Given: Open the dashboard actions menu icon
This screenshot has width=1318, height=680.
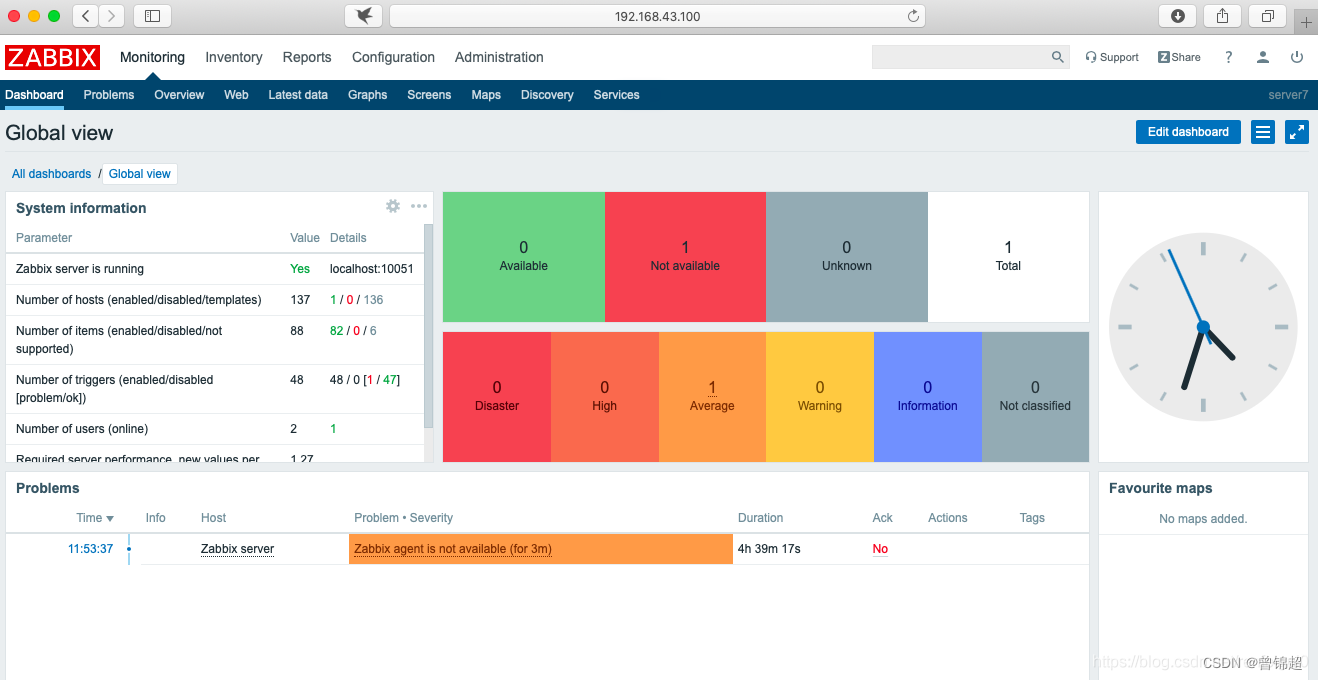Looking at the screenshot, I should click(1263, 132).
